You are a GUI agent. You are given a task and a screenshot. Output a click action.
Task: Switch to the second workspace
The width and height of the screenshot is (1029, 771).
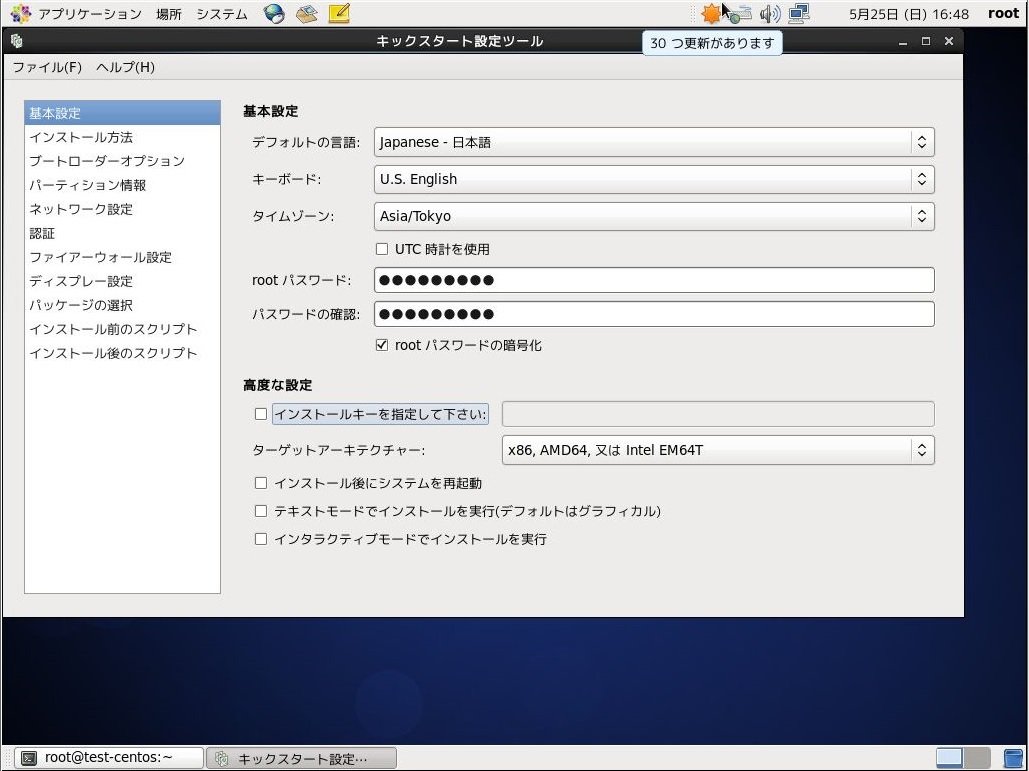pos(977,758)
